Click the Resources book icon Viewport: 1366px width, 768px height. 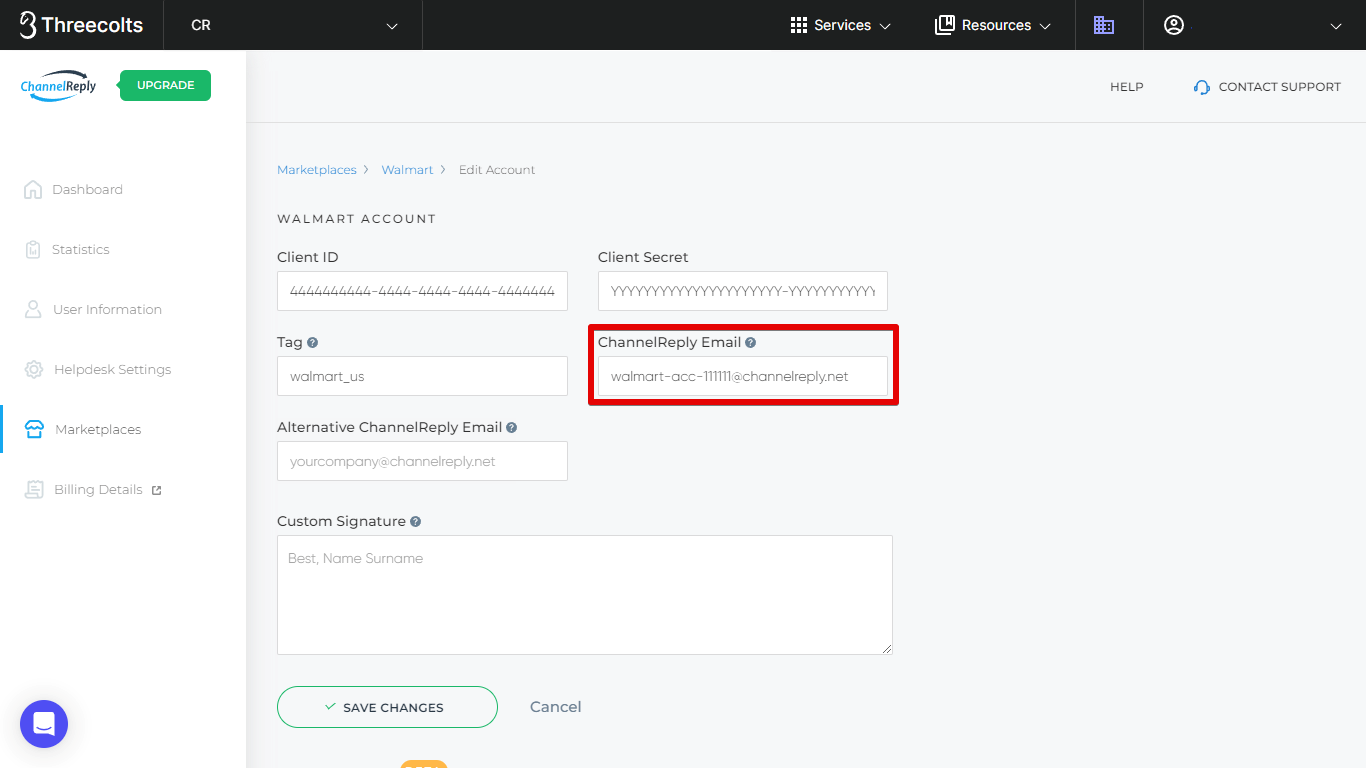(x=944, y=25)
